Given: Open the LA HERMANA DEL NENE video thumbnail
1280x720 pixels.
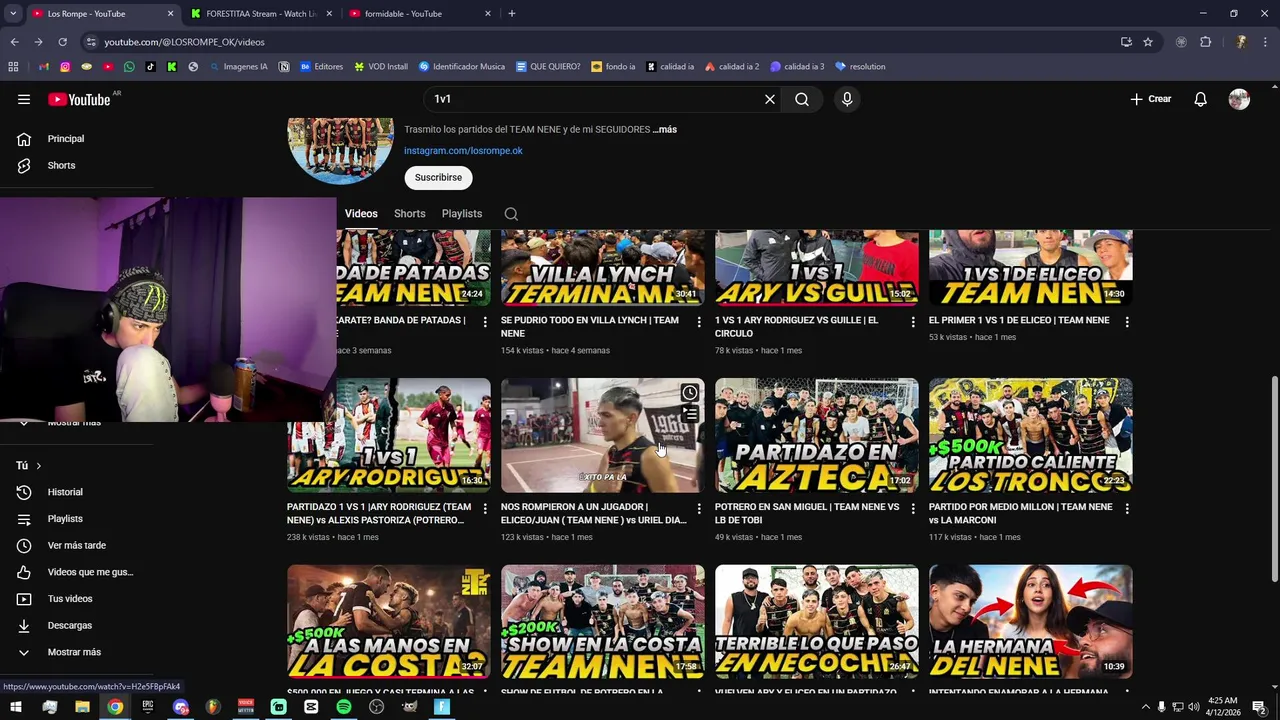Looking at the screenshot, I should 1031,622.
